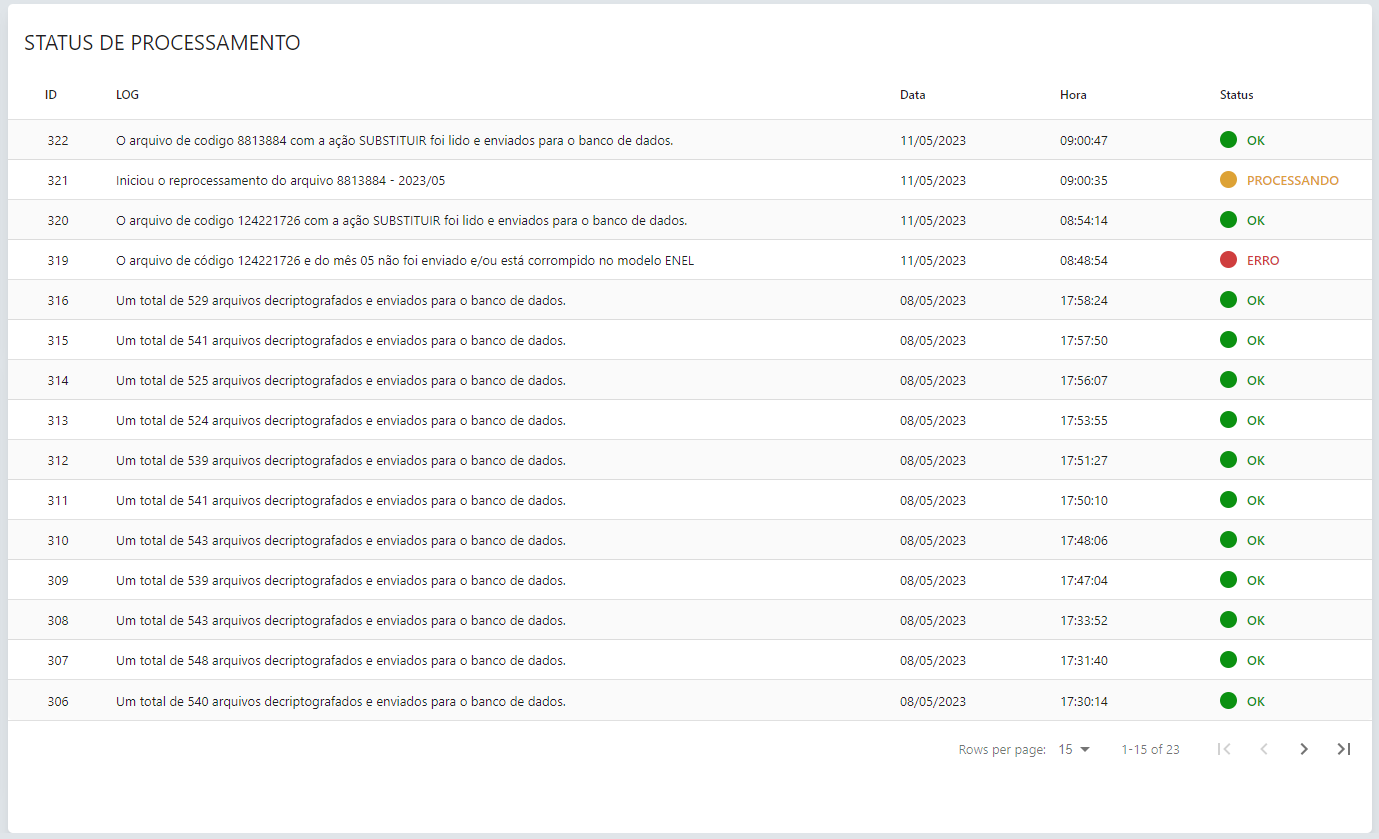Sort table by ID column header

click(x=51, y=95)
